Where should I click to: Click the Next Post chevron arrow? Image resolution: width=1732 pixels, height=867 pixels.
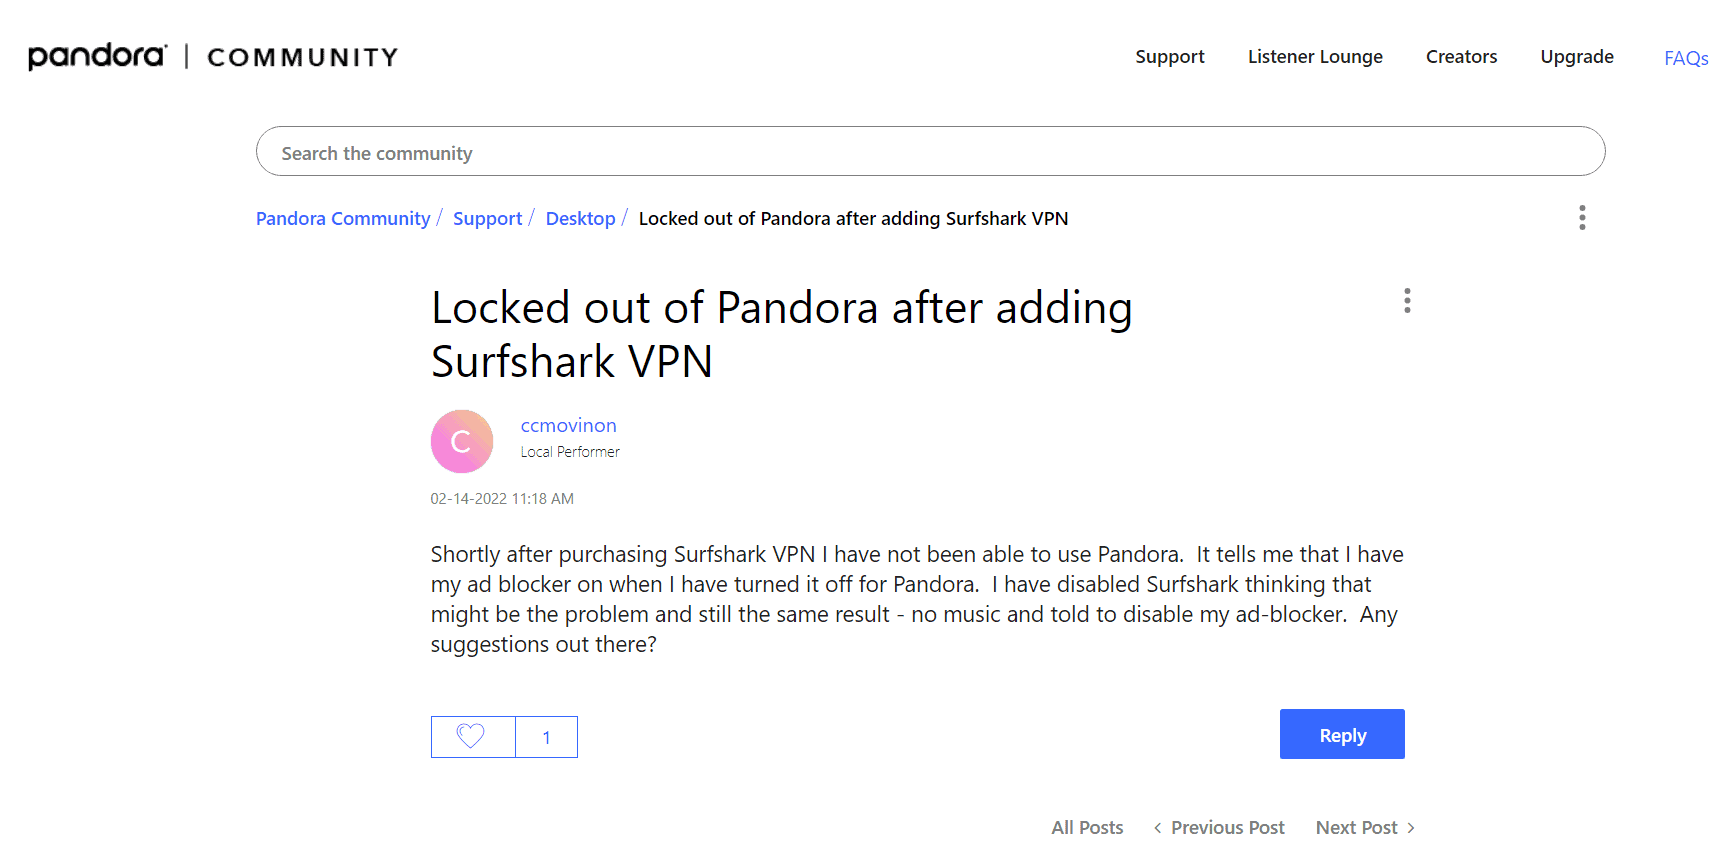1412,827
